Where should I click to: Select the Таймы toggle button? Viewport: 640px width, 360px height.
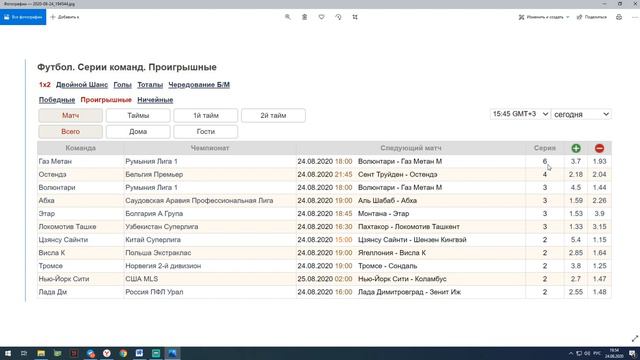pyautogui.click(x=138, y=116)
